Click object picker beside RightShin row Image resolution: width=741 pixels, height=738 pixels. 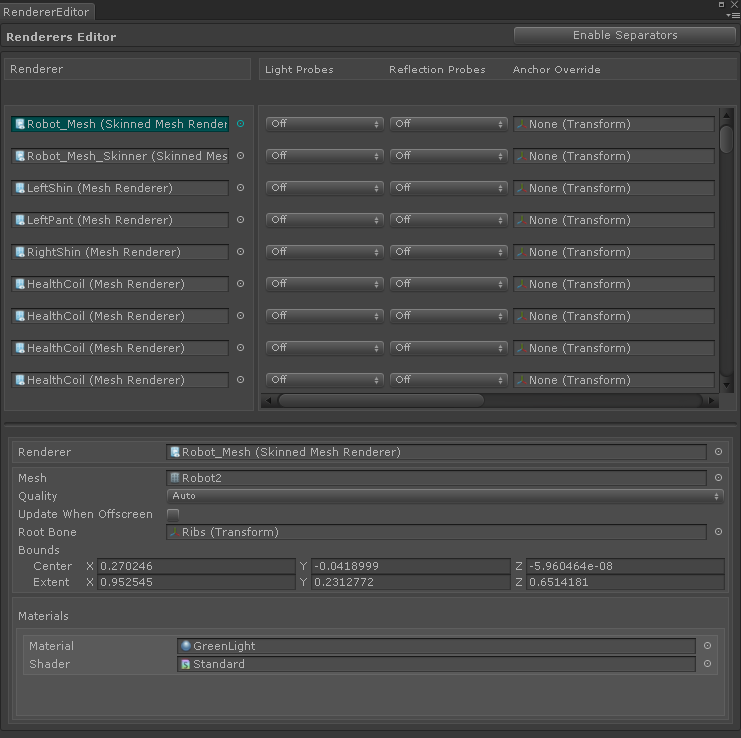pos(240,252)
